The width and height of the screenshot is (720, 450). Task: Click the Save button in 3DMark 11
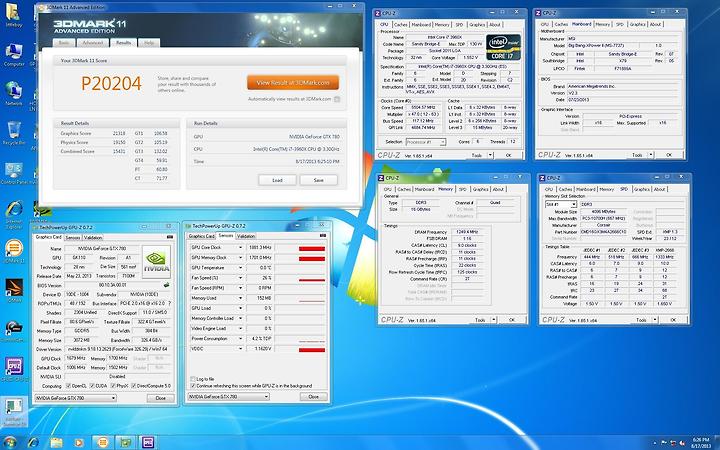click(x=319, y=180)
